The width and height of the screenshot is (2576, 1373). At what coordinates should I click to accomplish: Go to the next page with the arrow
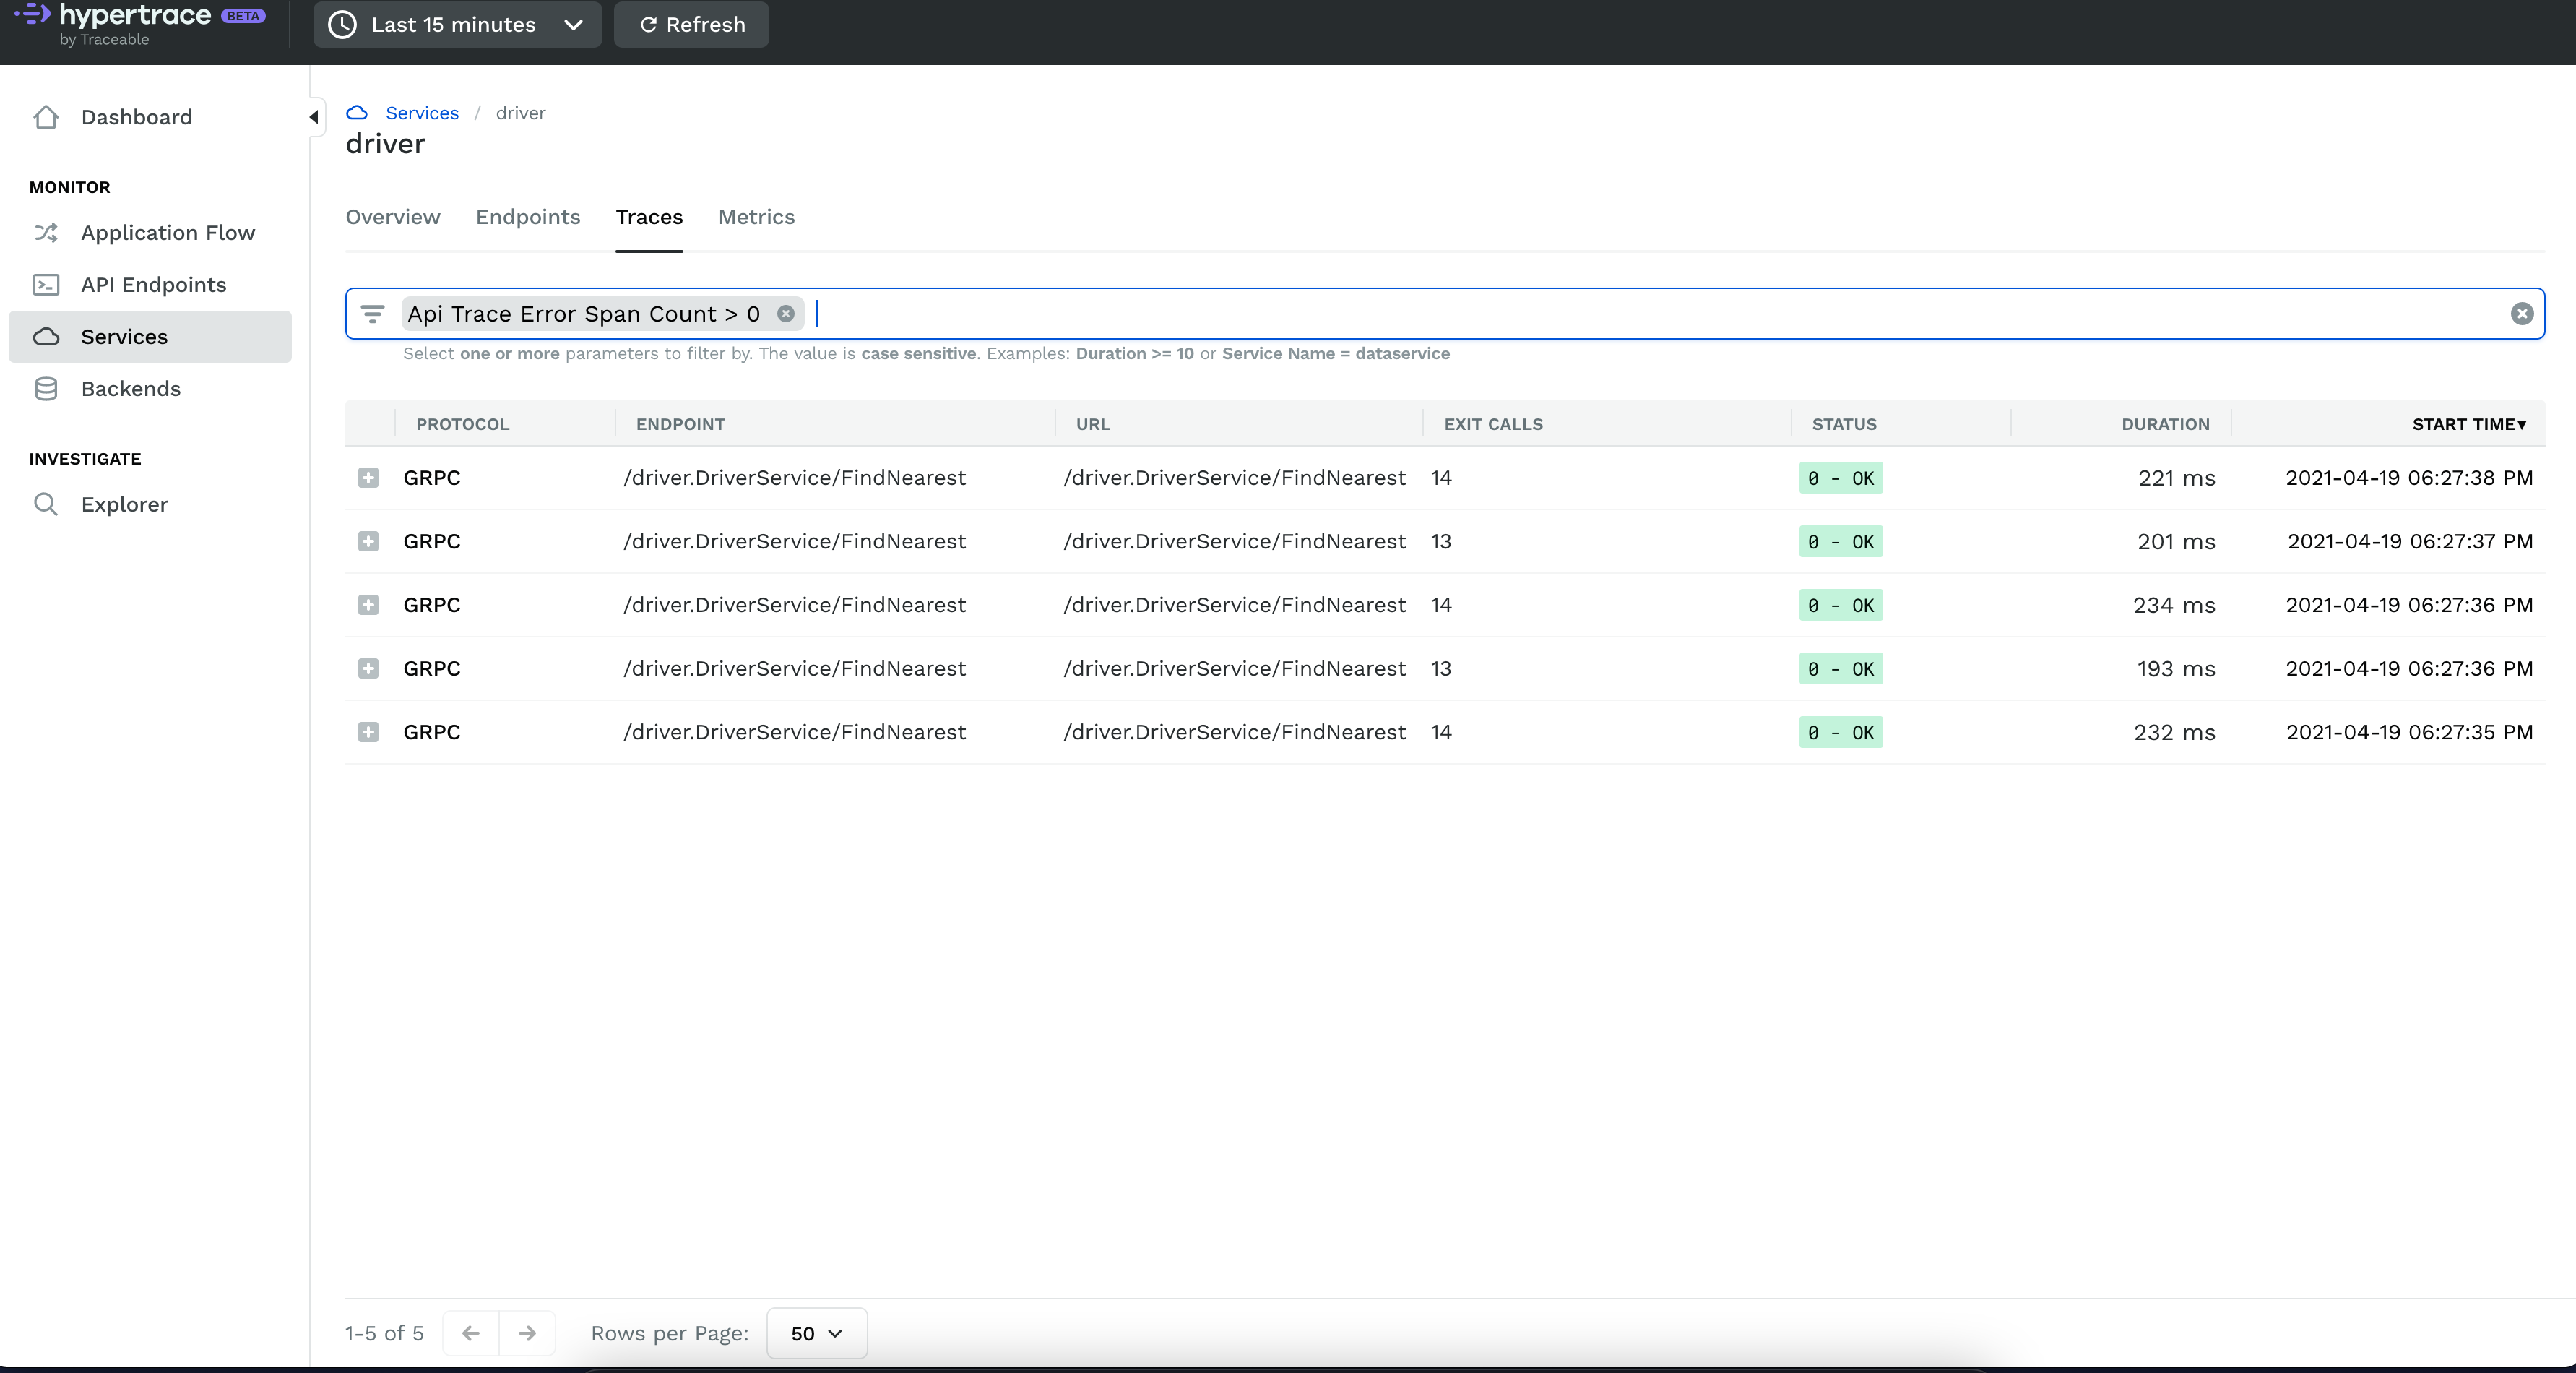pyautogui.click(x=527, y=1333)
